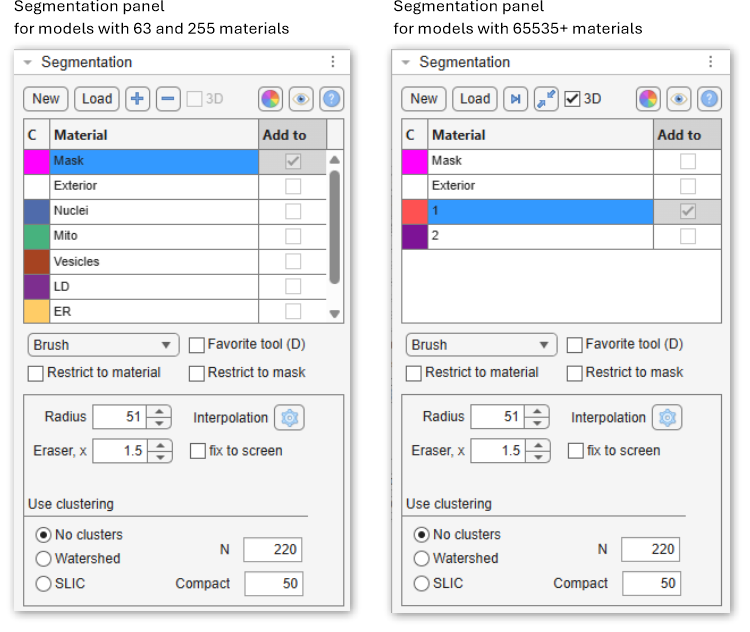Viewport: 750px width, 632px height.
Task: Add a material with plus icon, left panel
Action: click(137, 99)
